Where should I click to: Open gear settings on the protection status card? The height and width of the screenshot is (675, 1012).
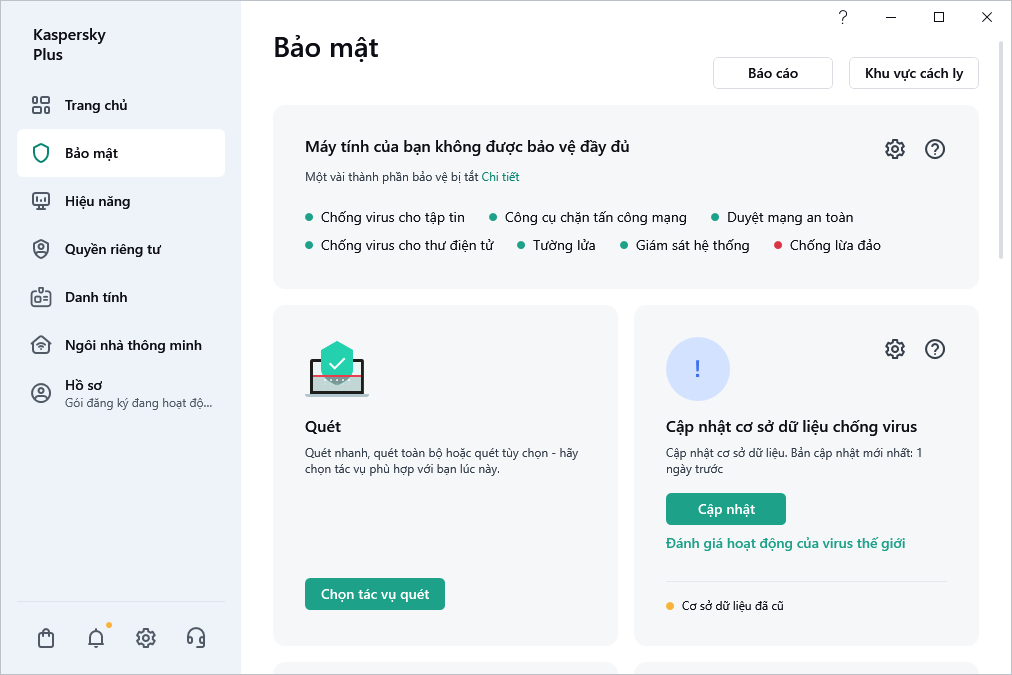click(x=894, y=148)
